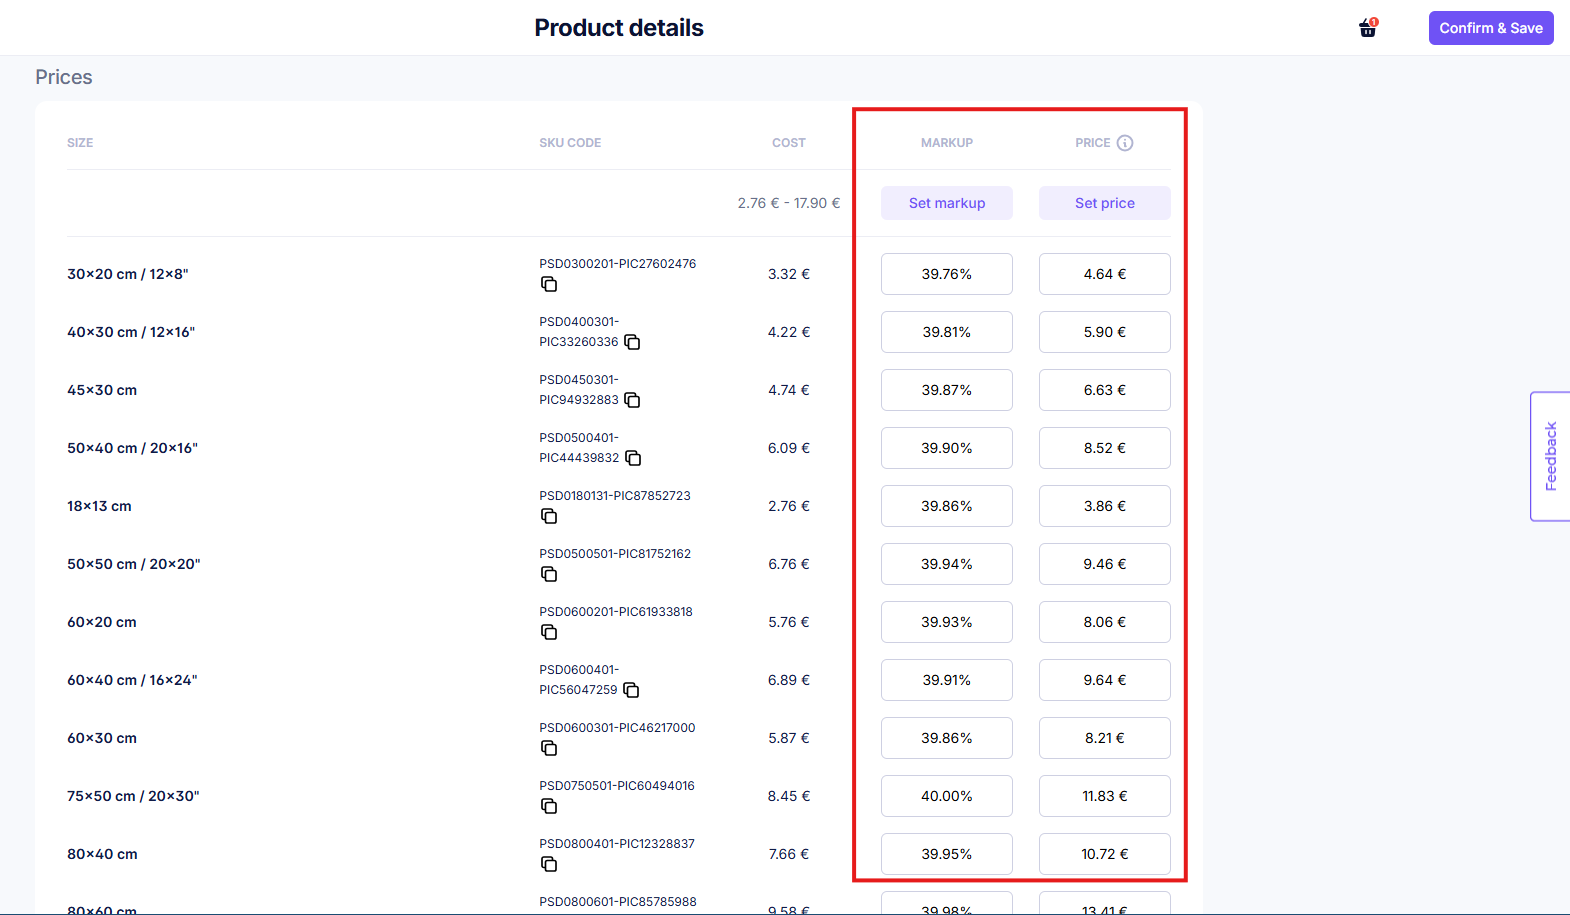Copy SKU code ending PIC94932883

coord(632,400)
